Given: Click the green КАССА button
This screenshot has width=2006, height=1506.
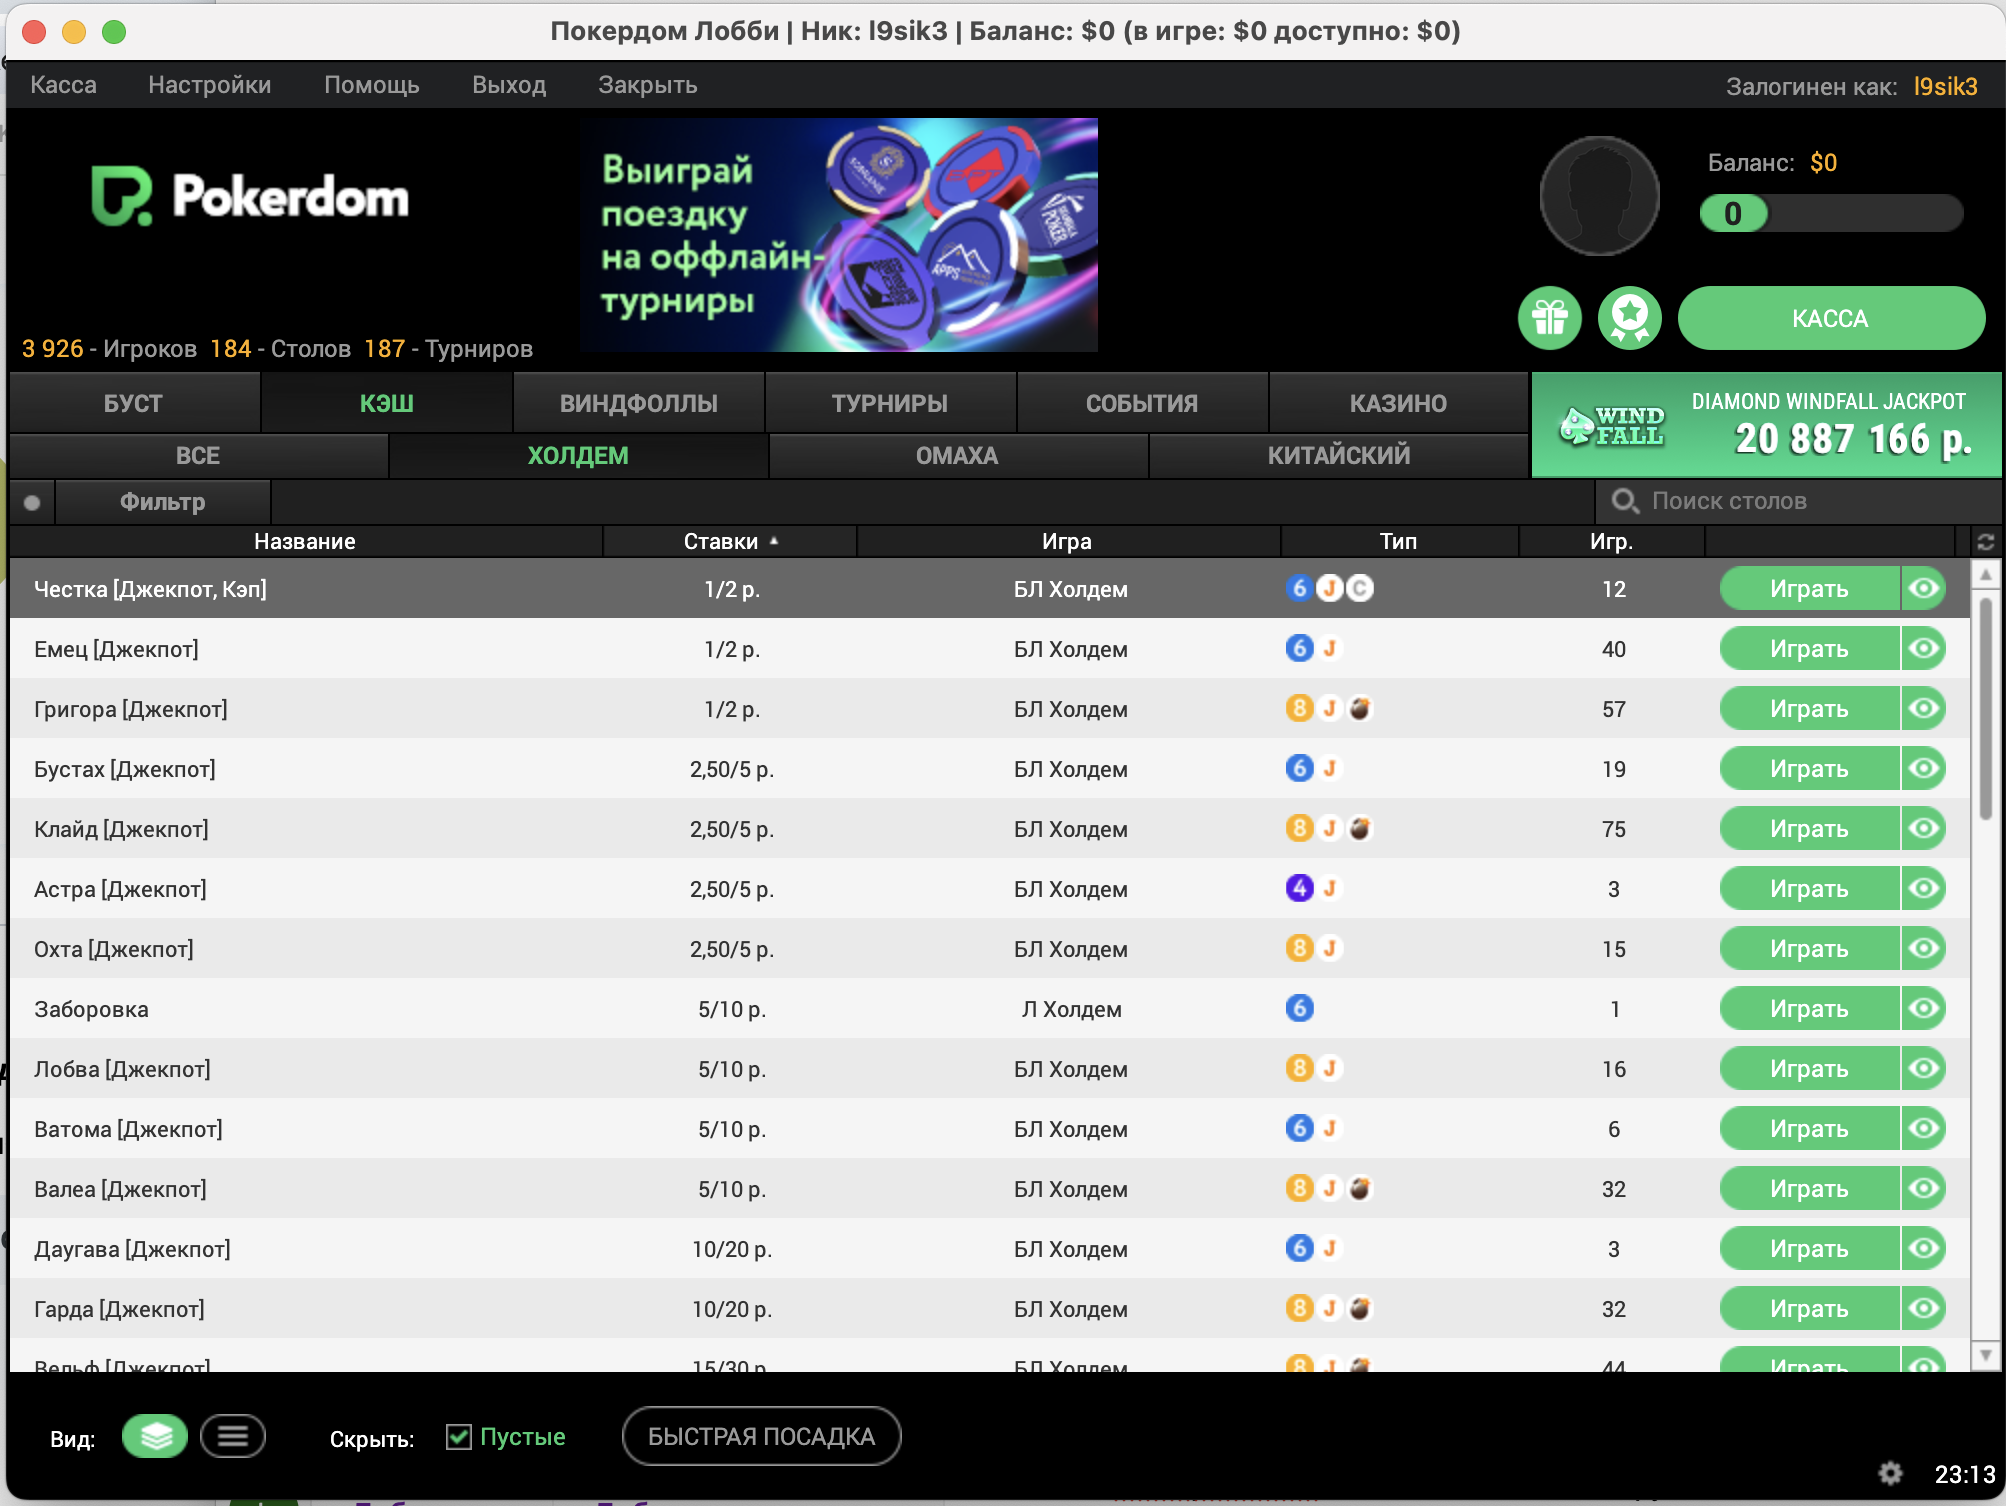Looking at the screenshot, I should 1831,318.
